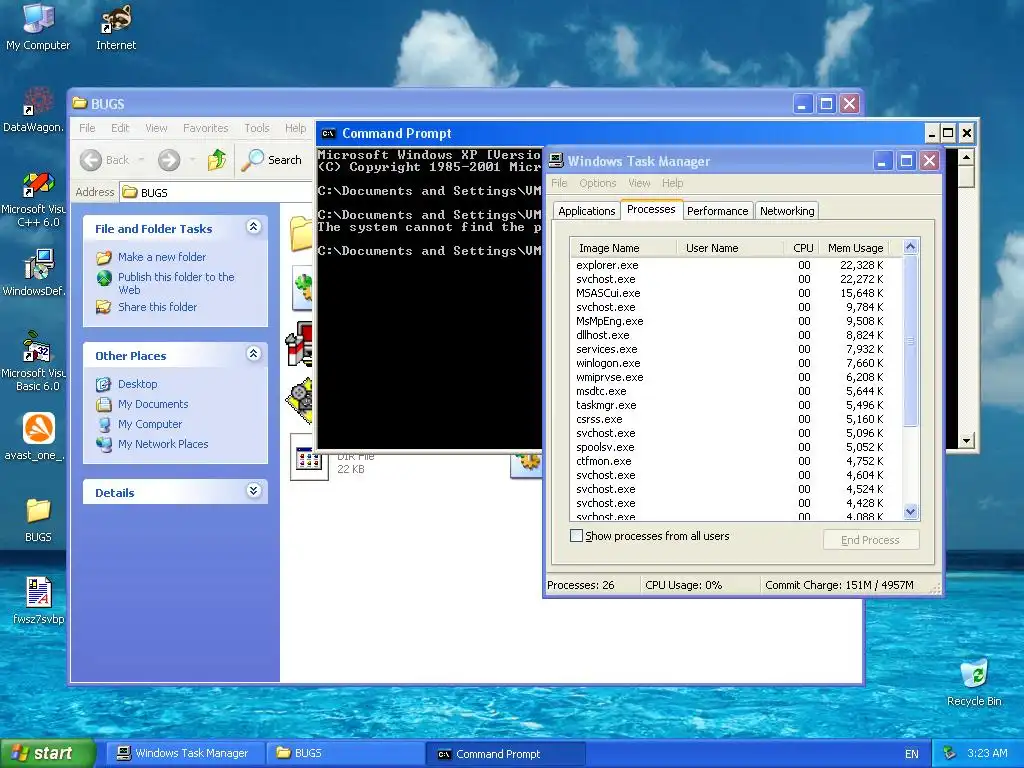Expand the Details panel

(254, 490)
